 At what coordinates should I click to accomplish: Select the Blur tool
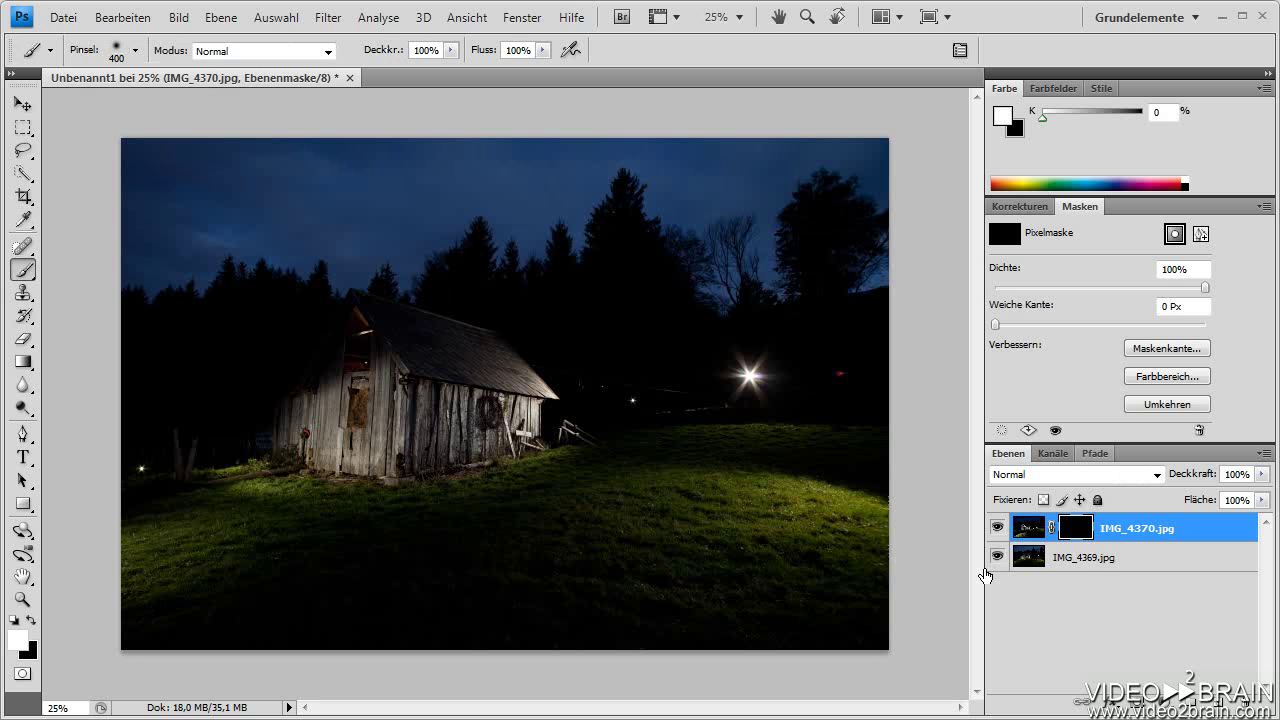(22, 384)
